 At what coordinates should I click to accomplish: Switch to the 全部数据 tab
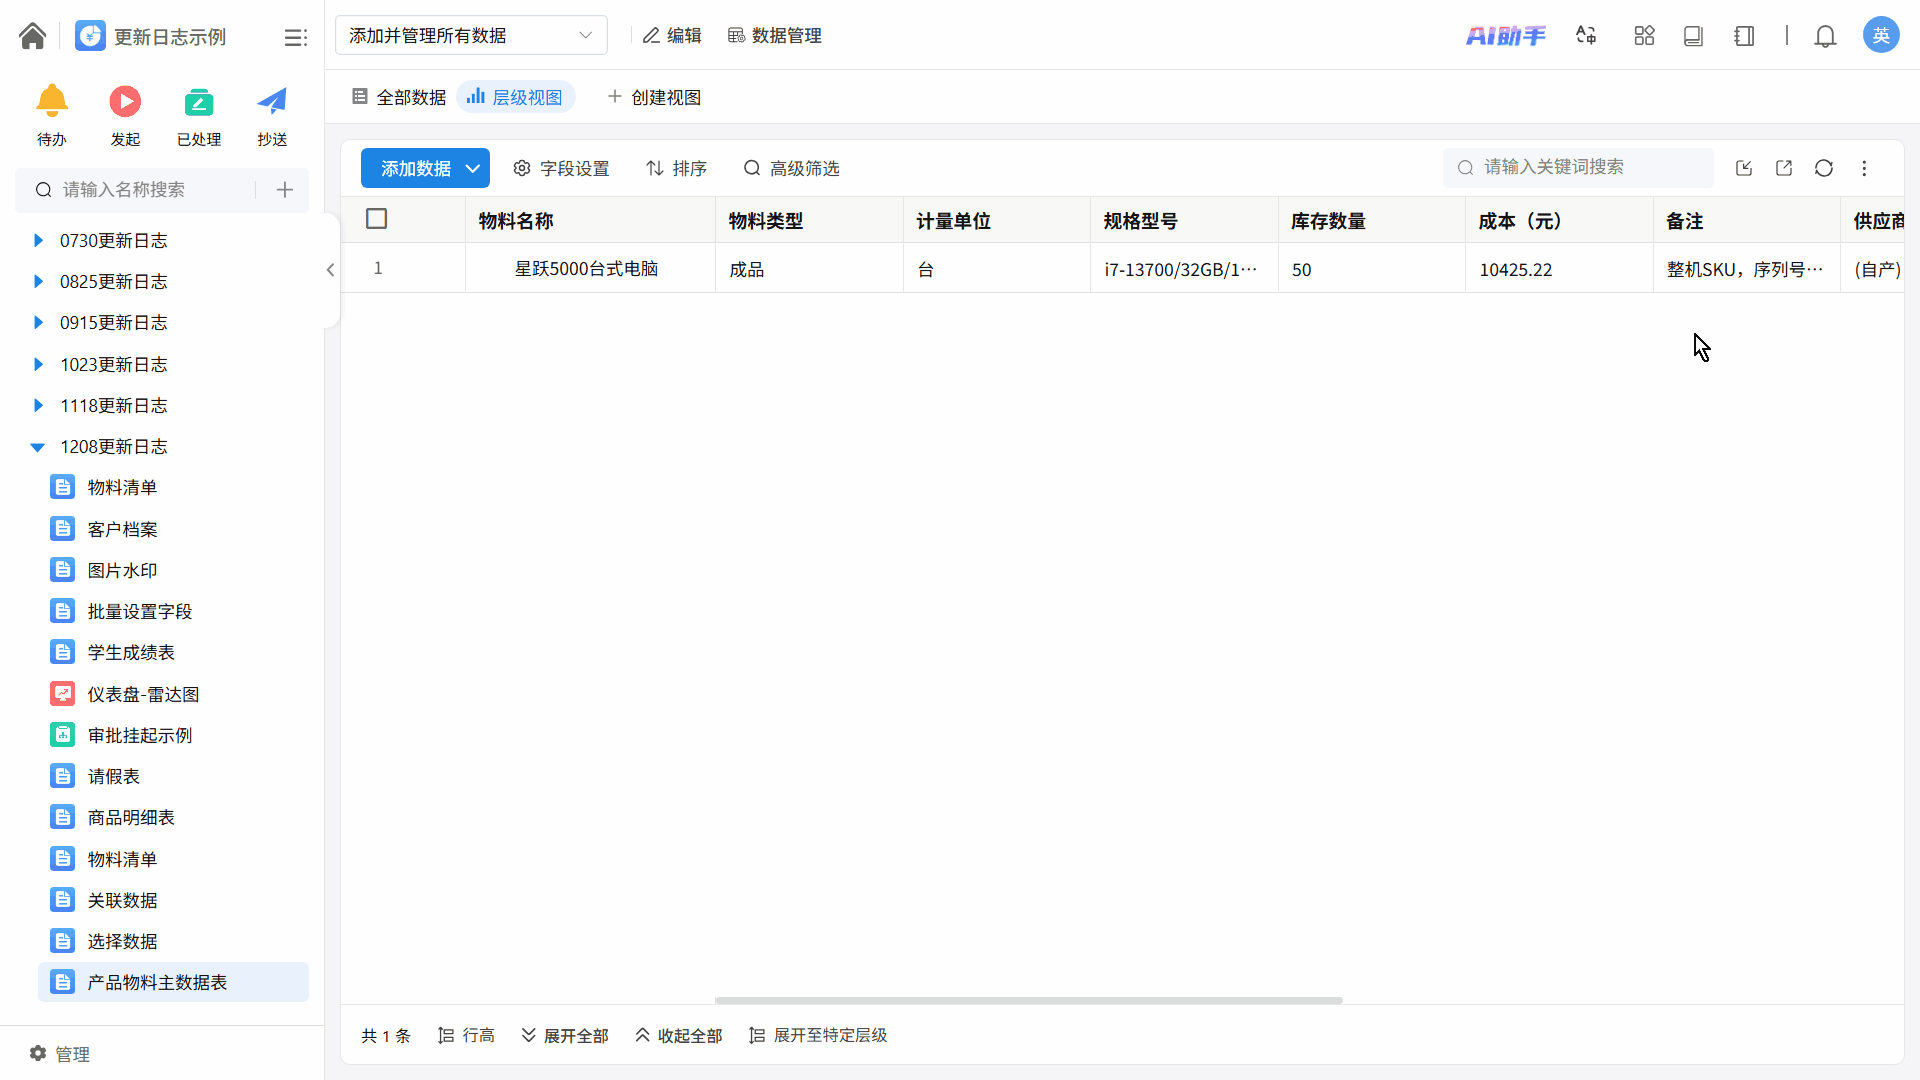coord(399,97)
